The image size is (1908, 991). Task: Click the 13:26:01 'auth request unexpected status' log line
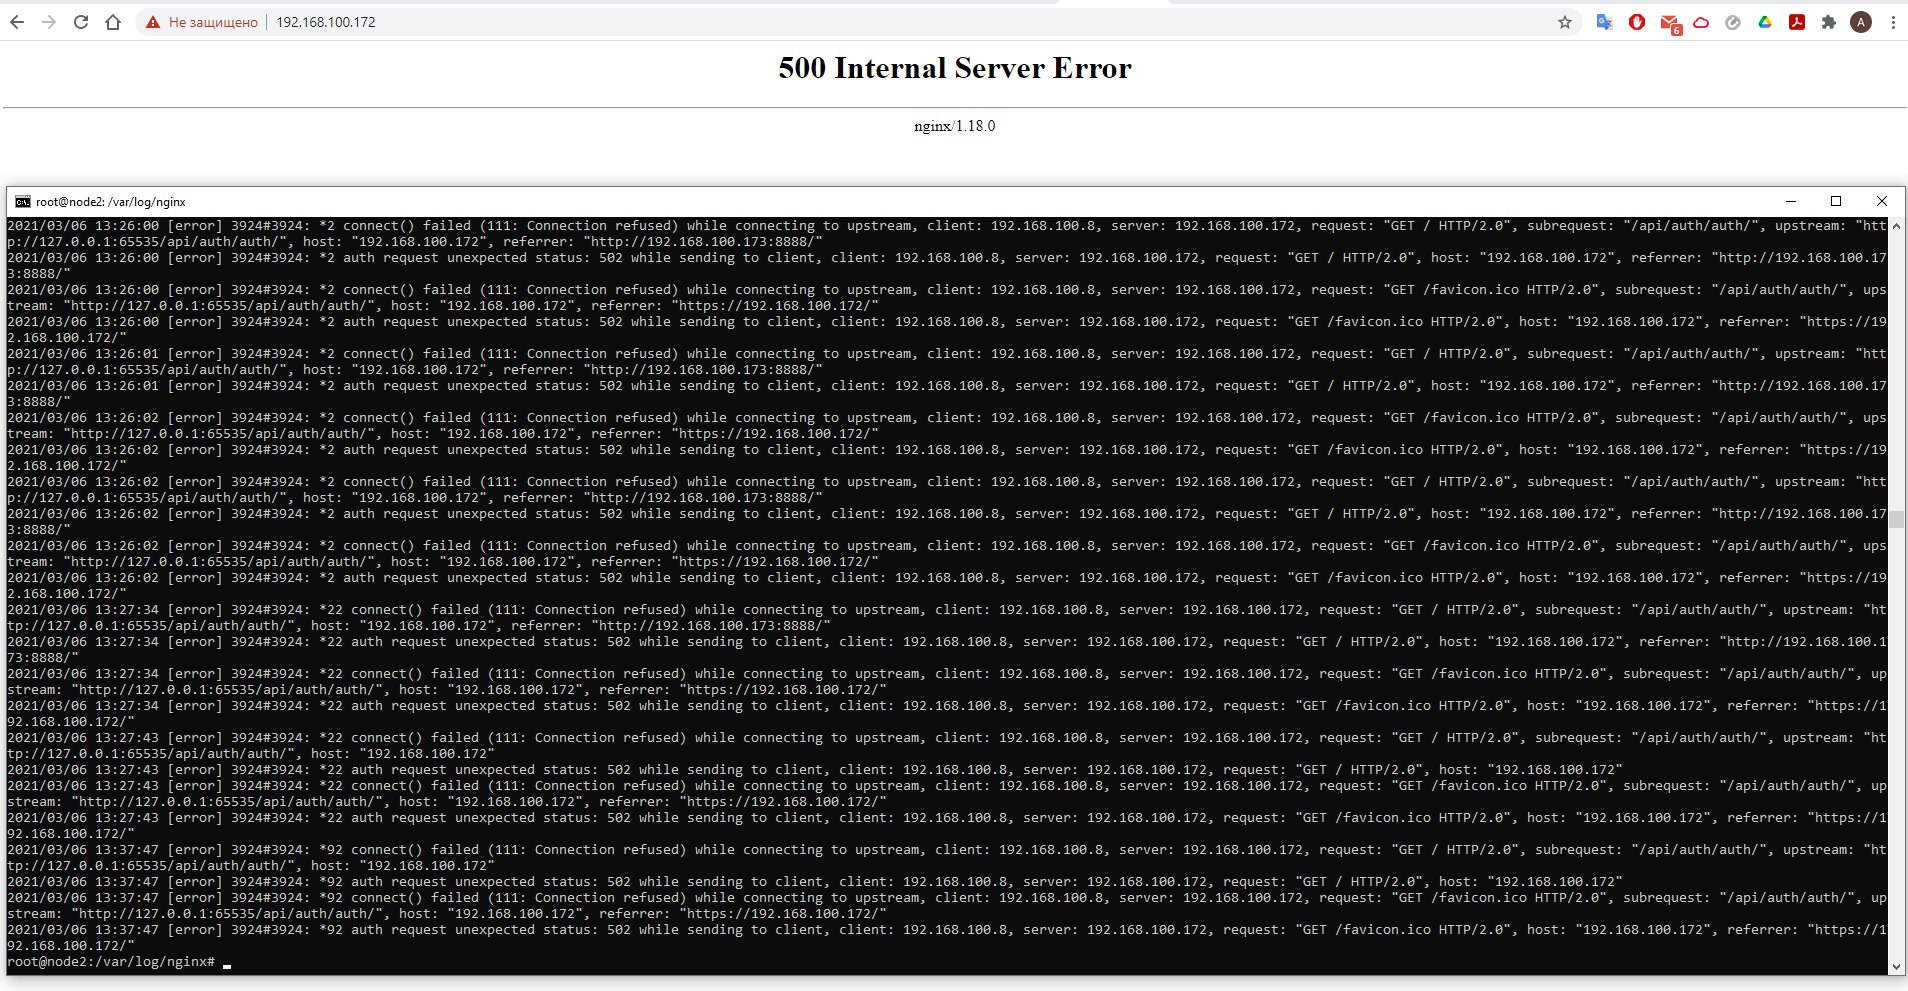(x=946, y=394)
